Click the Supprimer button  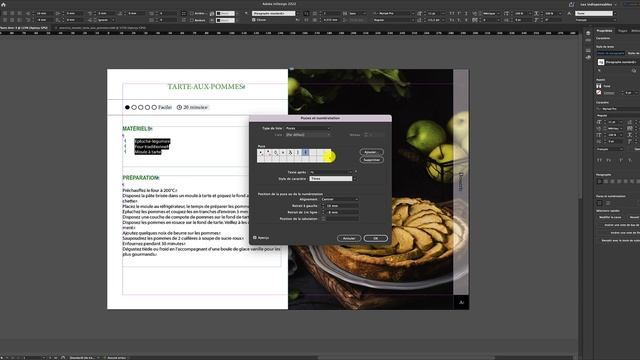pos(371,160)
